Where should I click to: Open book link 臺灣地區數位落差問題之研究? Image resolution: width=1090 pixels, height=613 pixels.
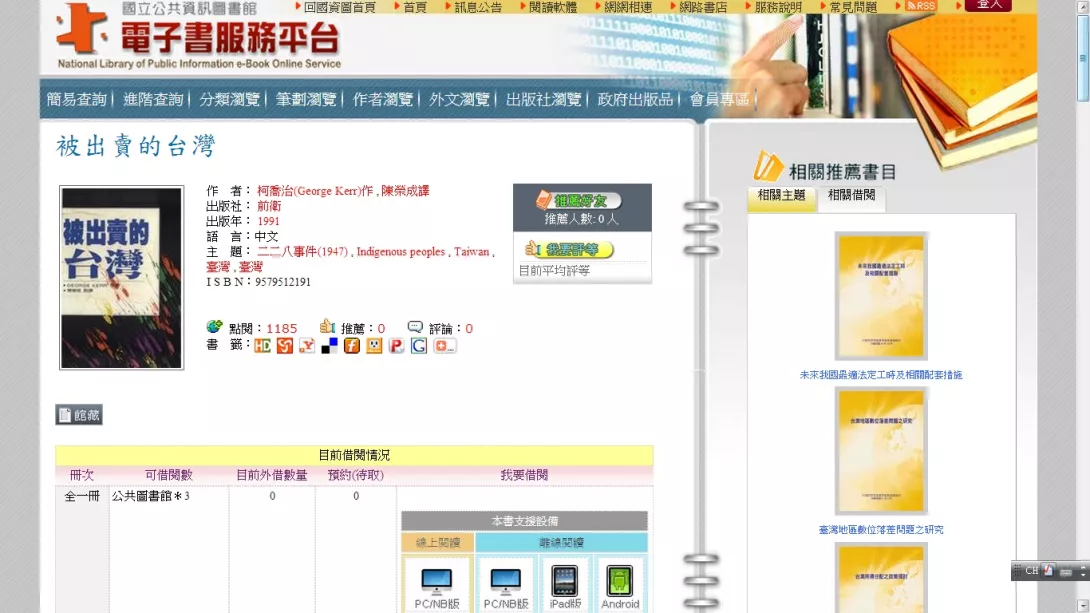coord(881,530)
